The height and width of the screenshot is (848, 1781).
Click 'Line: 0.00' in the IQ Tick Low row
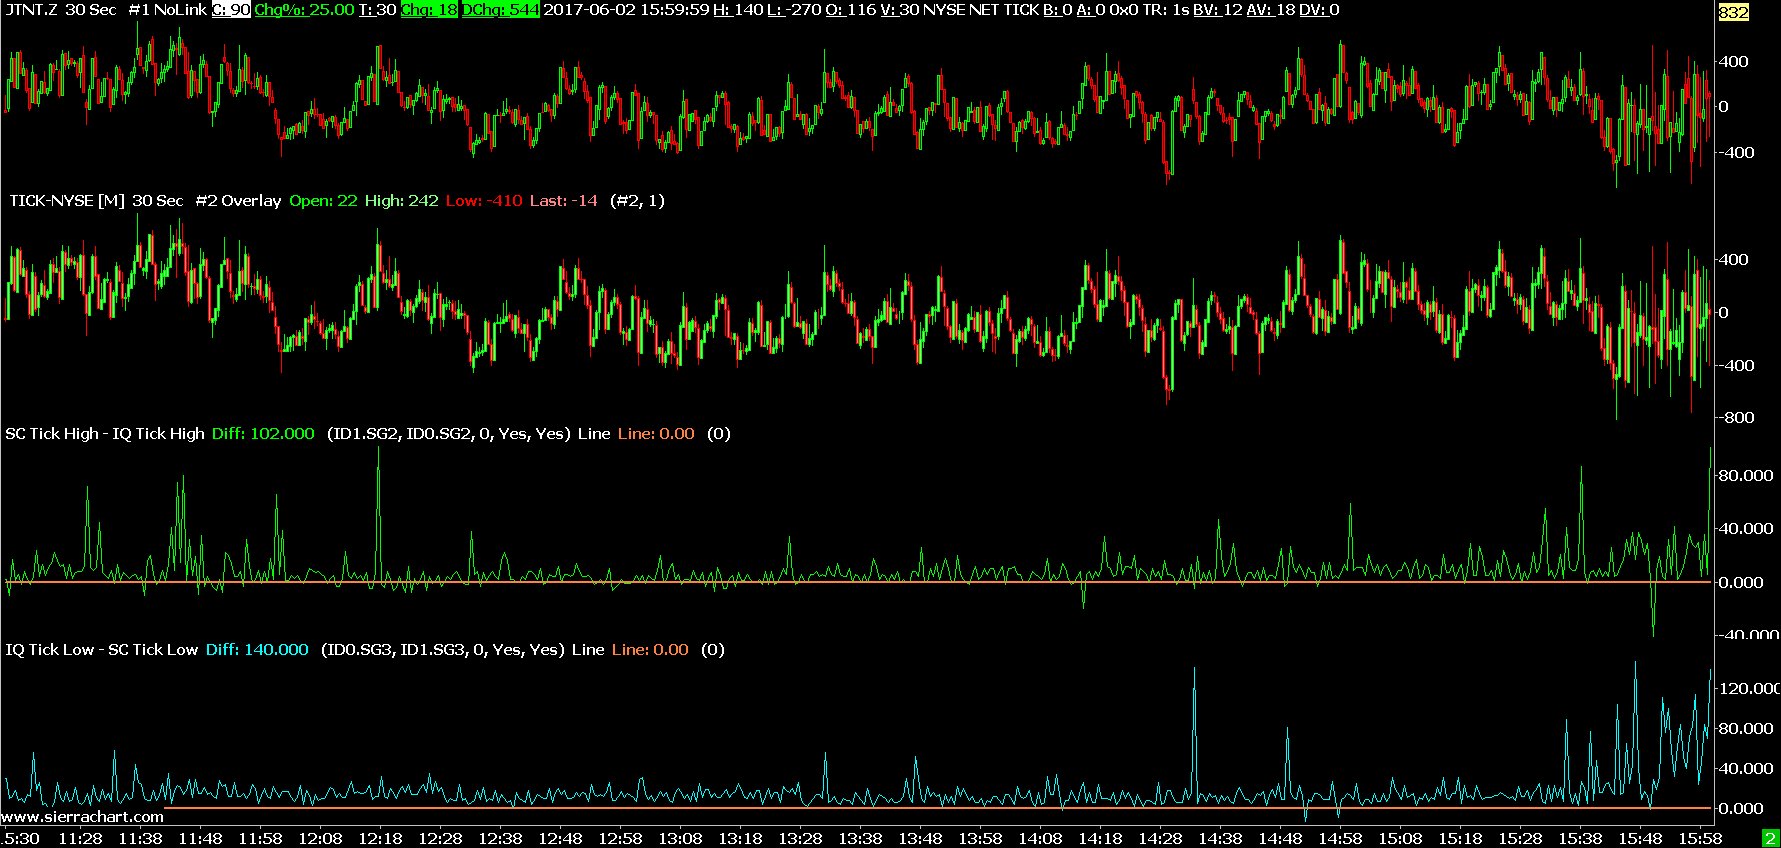tap(650, 650)
